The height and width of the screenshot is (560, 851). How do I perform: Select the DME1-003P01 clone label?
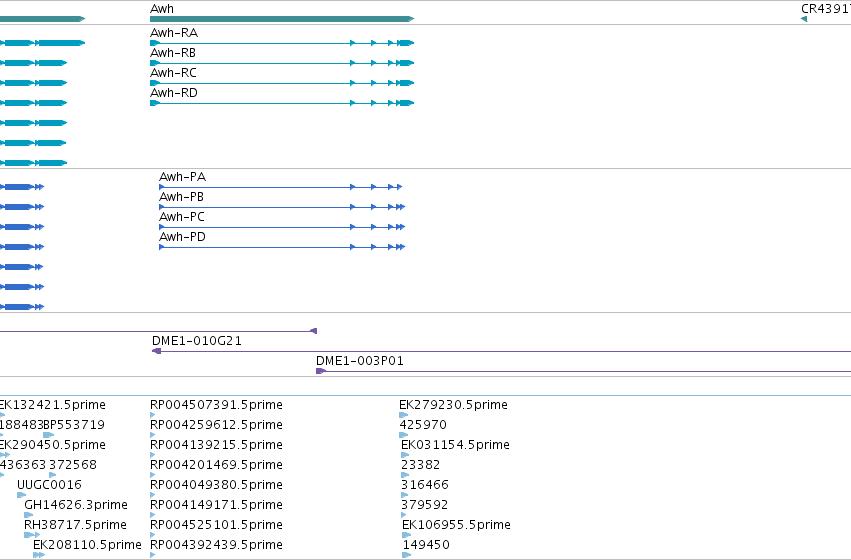click(360, 361)
